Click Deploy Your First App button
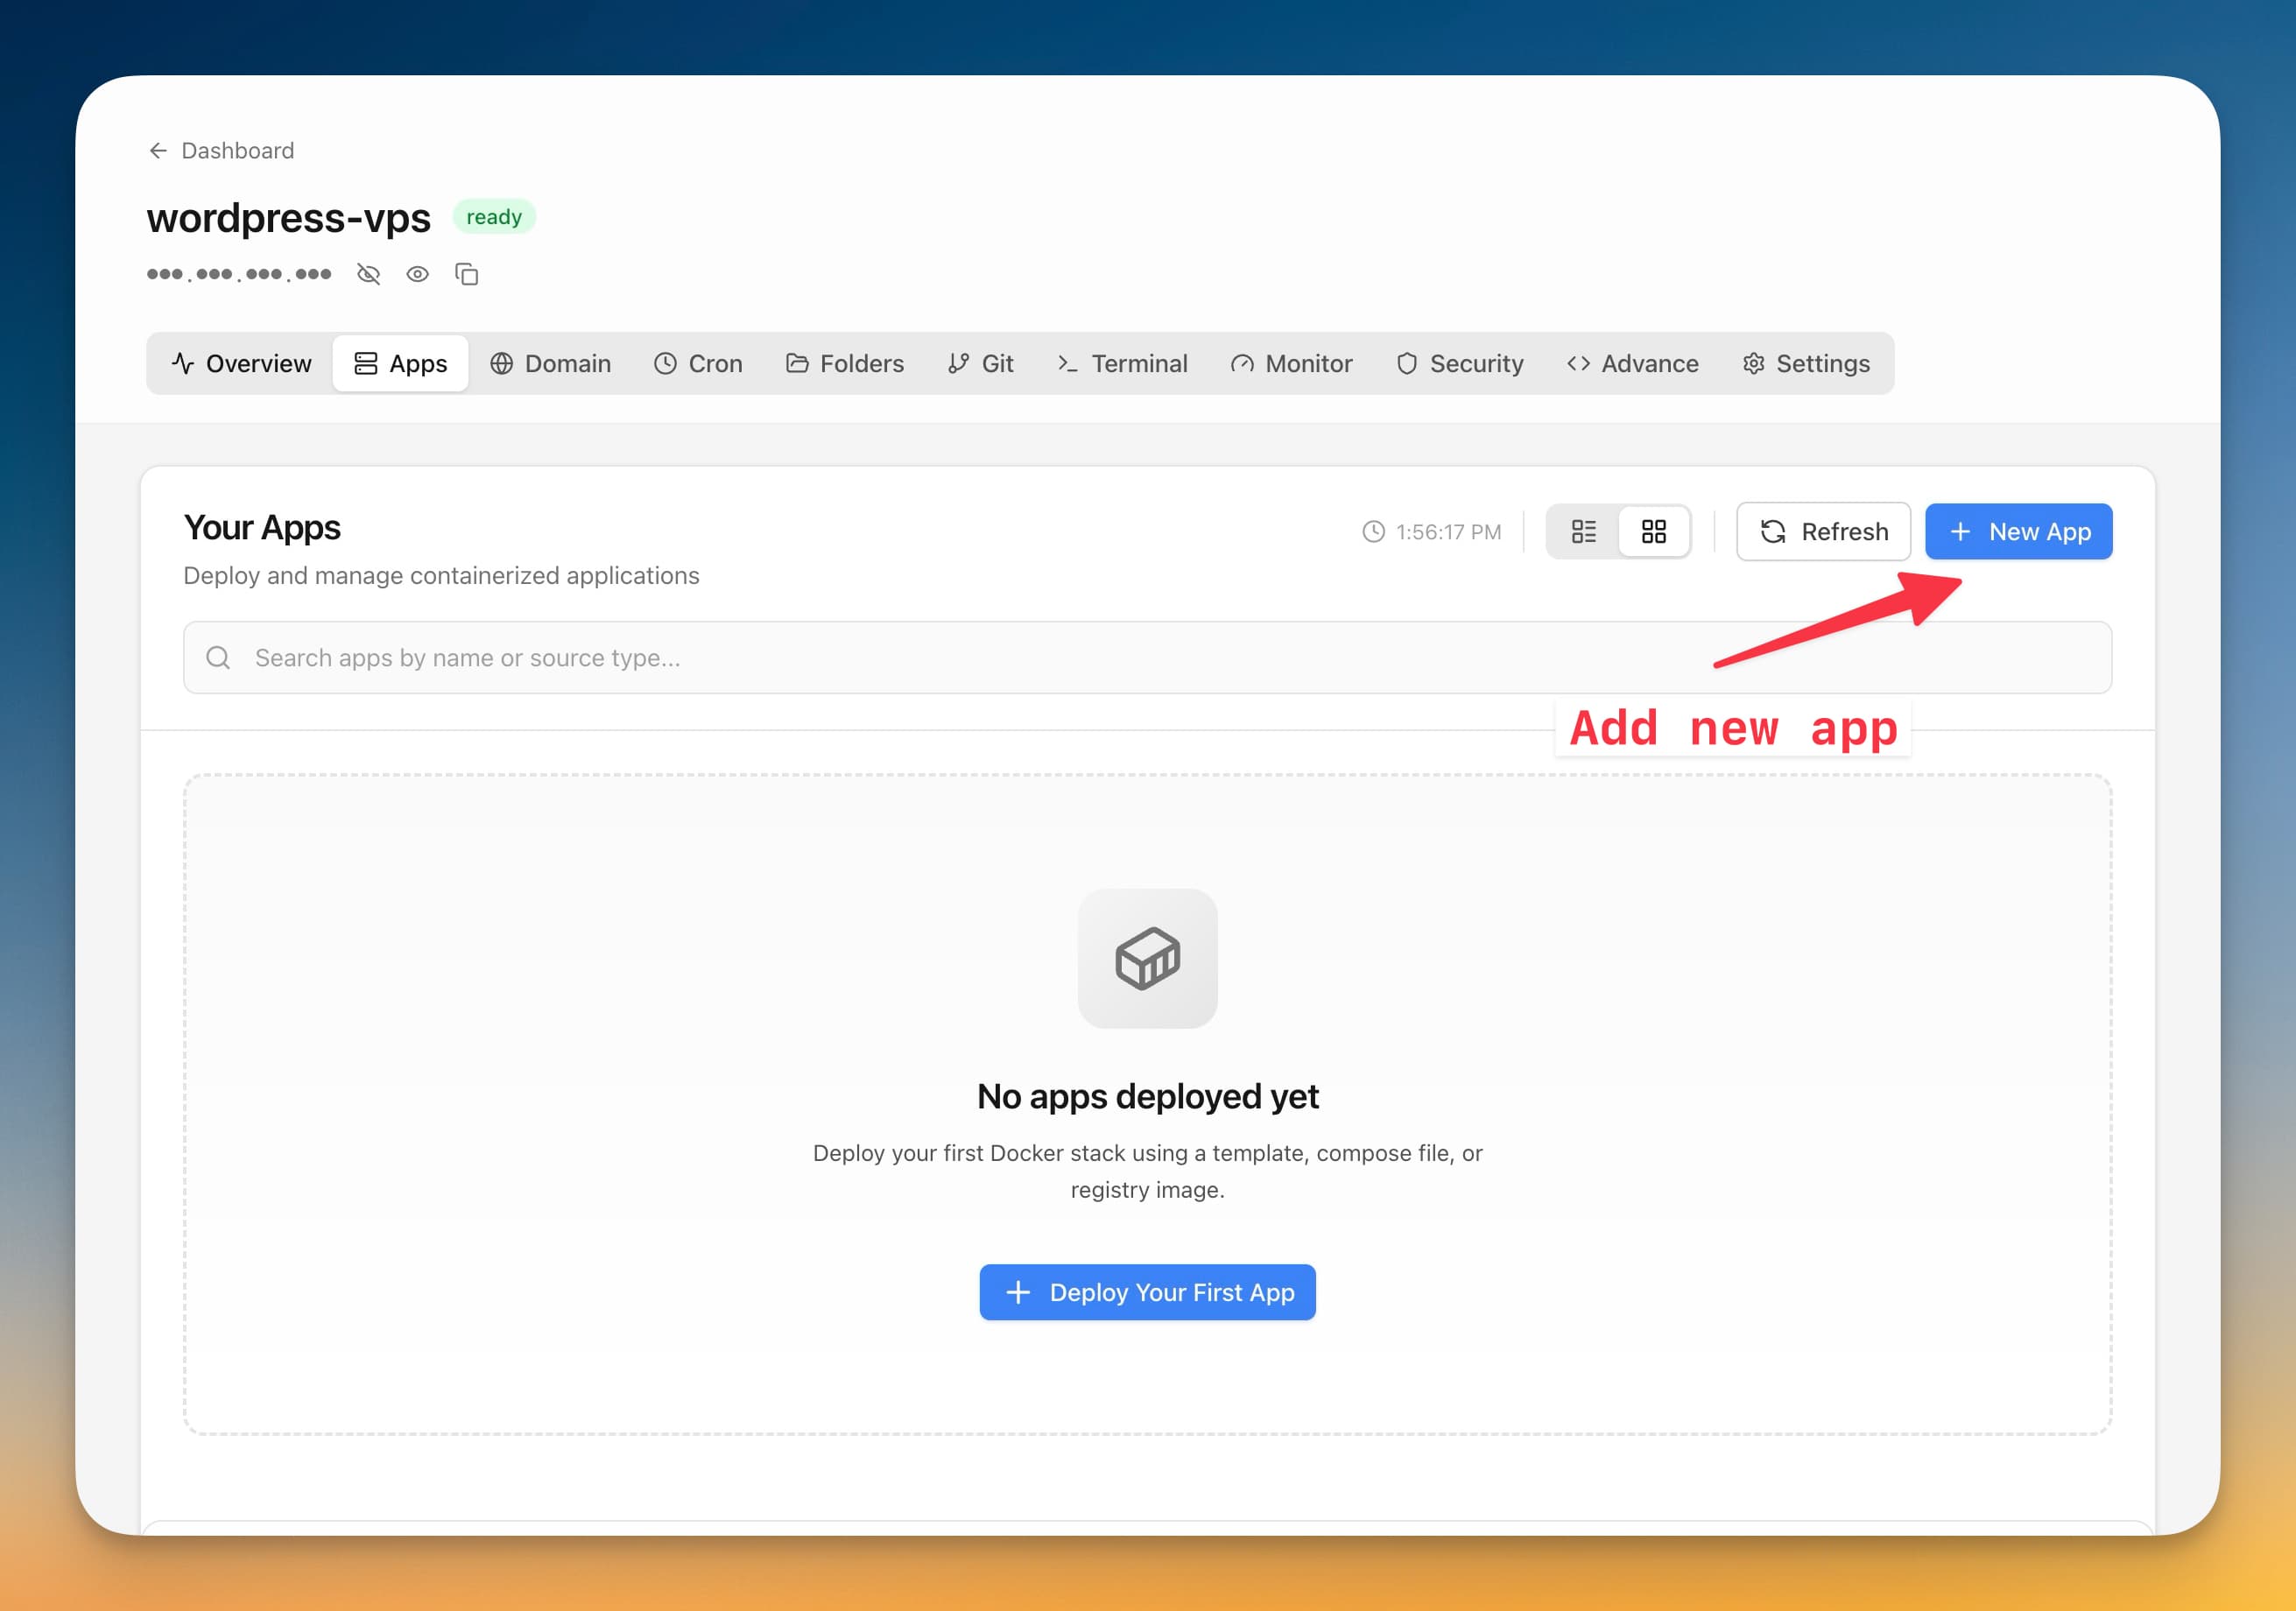2296x1611 pixels. [x=1147, y=1292]
